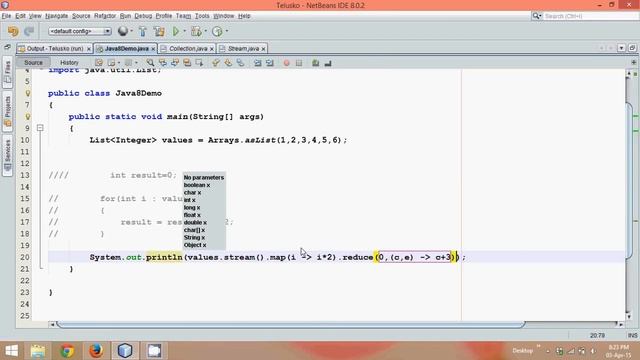Toggle Bookmark icon in editor toolbar
Image resolution: width=640 pixels, height=360 pixels.
tap(240, 63)
